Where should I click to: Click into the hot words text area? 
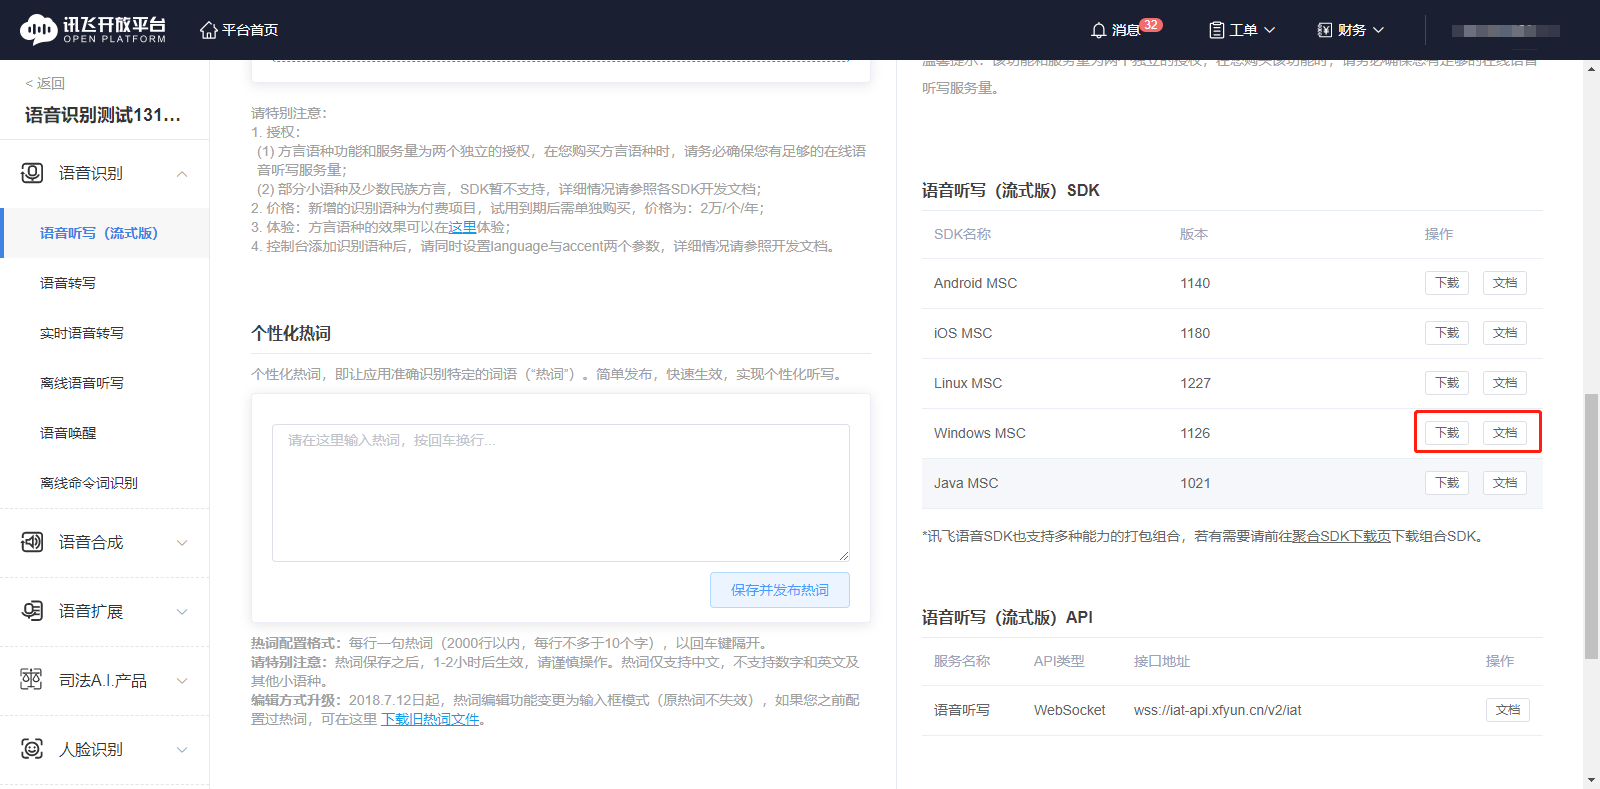pos(561,493)
